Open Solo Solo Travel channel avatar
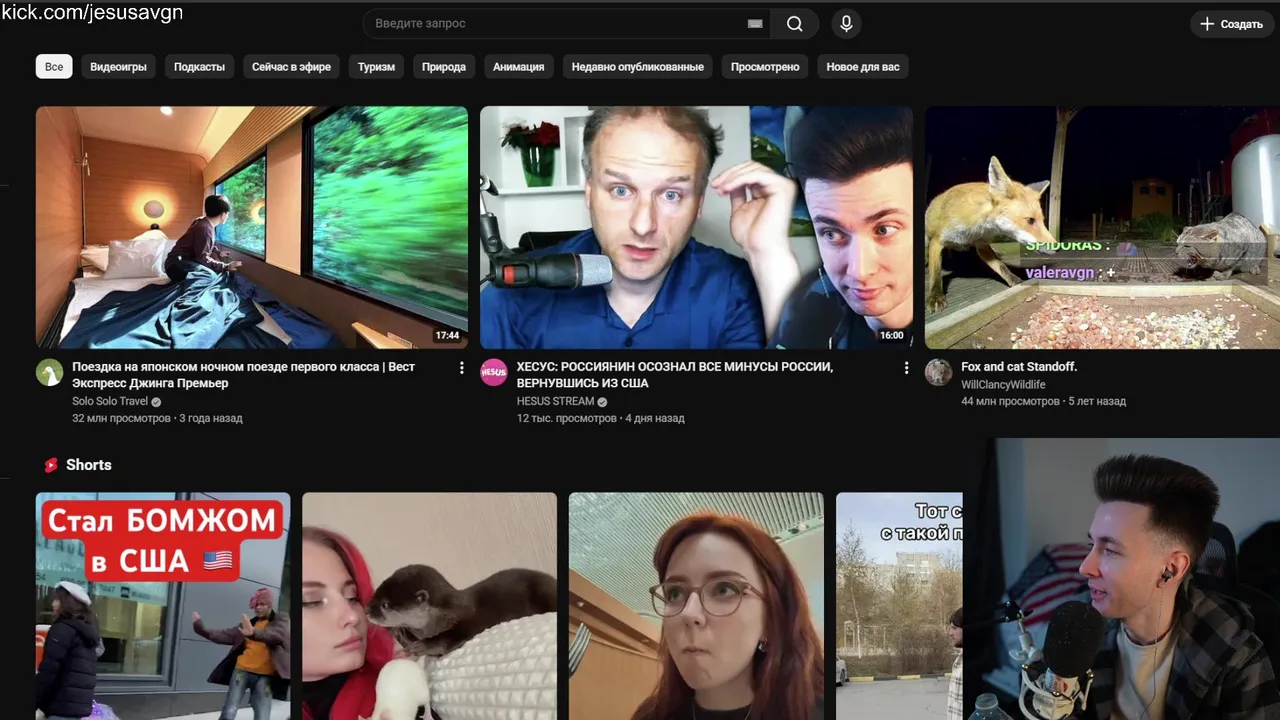 (x=50, y=373)
